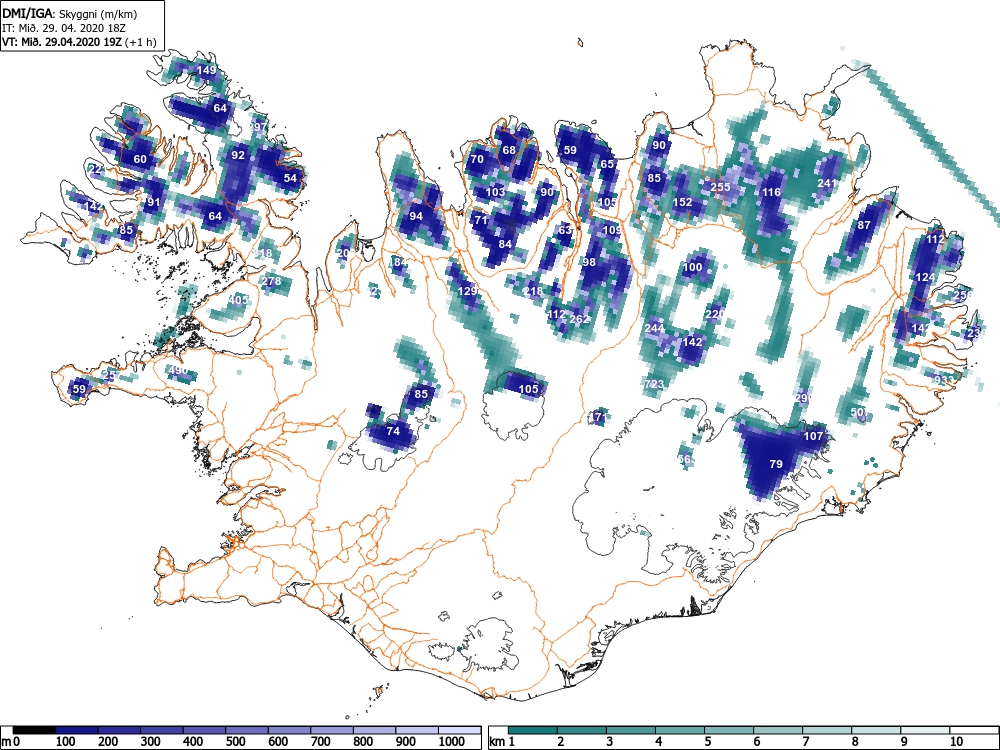Select the VT: Mið. 29.04.2020 19Z line
This screenshot has height=750, width=1000.
click(x=79, y=42)
